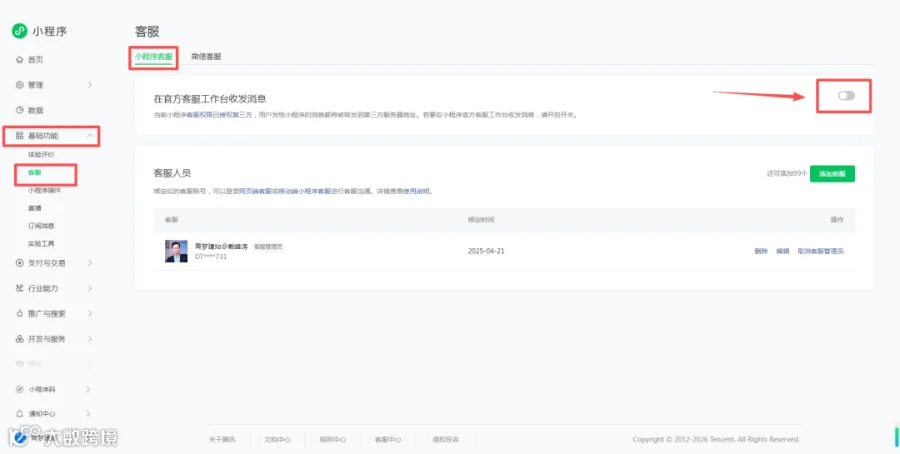Click the customer service agent avatar thumbnail
Image resolution: width=900 pixels, height=454 pixels.
tap(176, 251)
